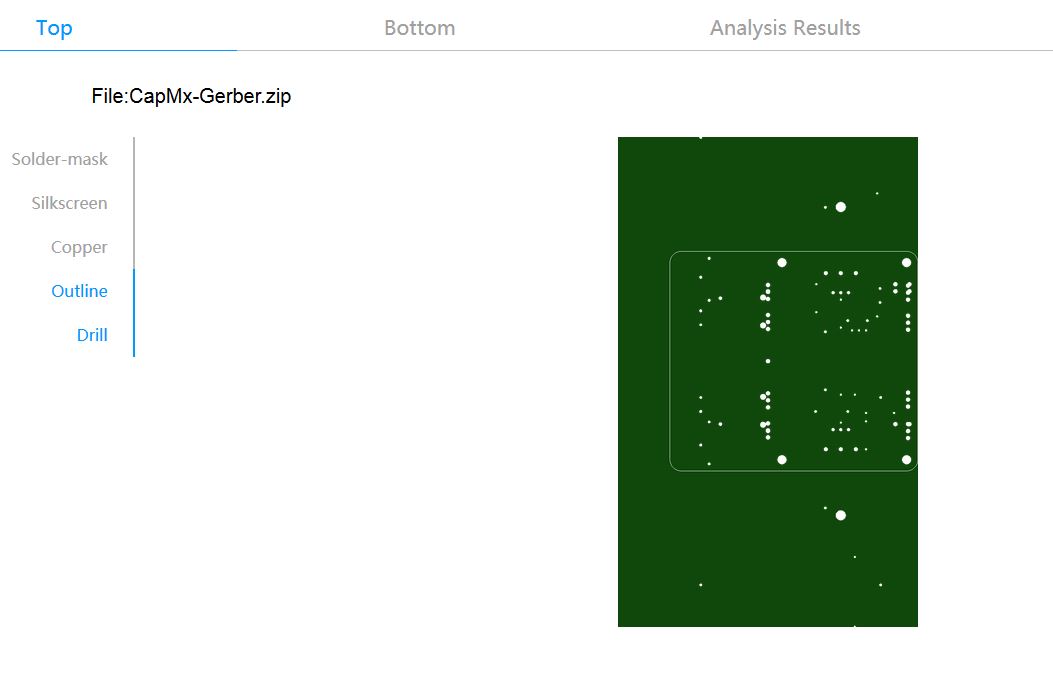
Task: Pick the bottom-left mounting hole inside the outline
Action: (782, 460)
